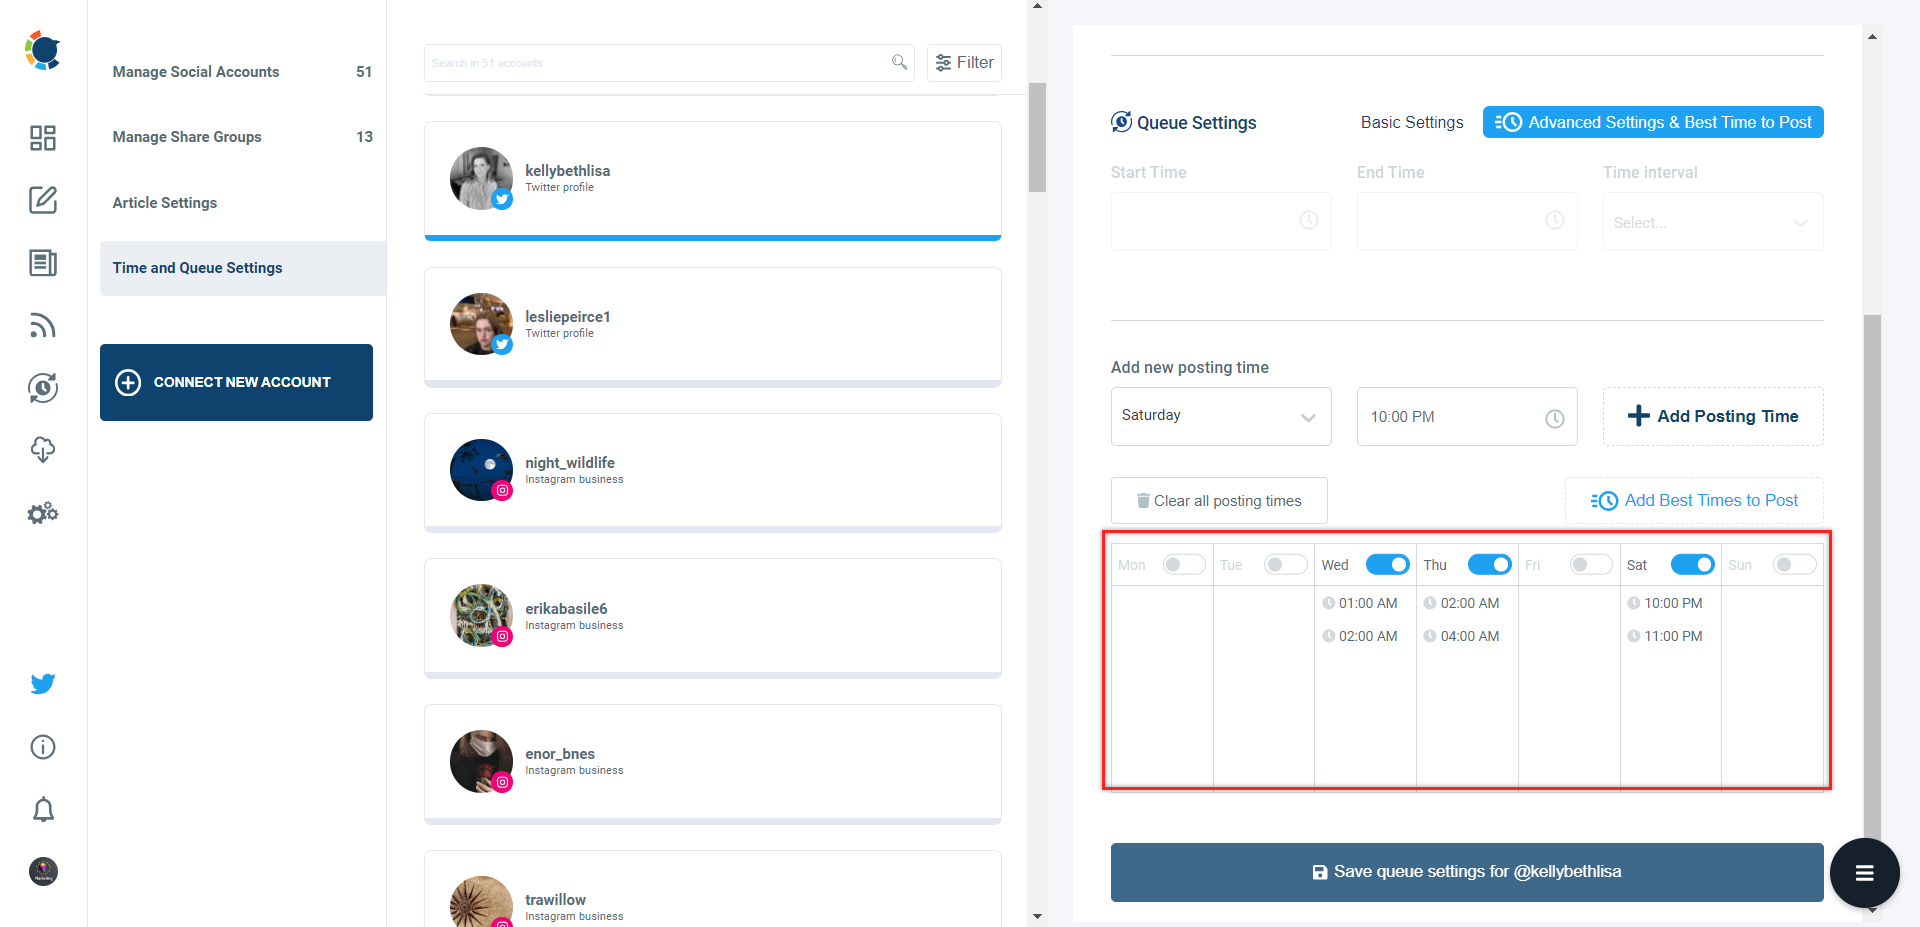Open the Time interval Select dropdown
This screenshot has height=927, width=1920.
click(1712, 222)
